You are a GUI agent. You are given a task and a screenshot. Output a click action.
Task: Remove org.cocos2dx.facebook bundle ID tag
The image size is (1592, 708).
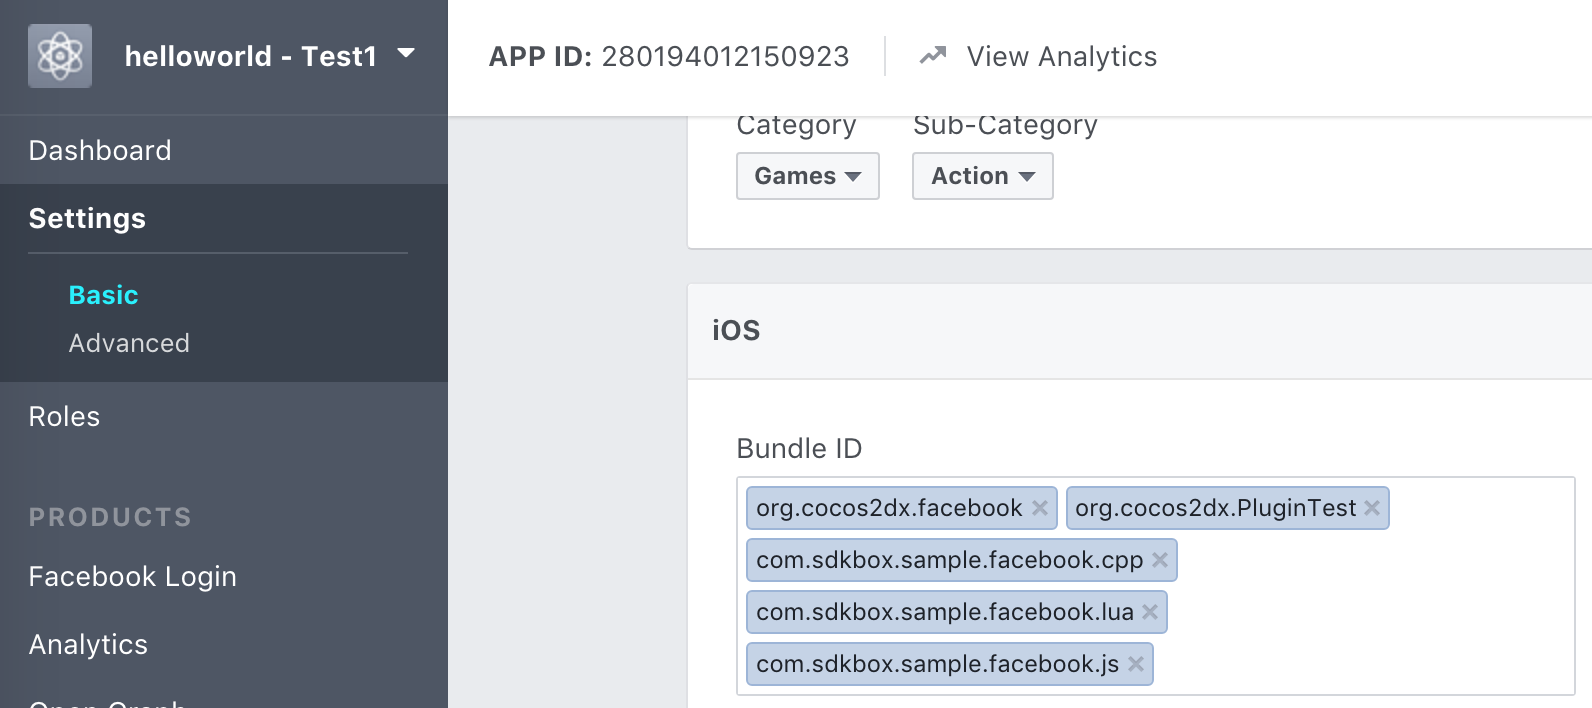(x=1040, y=508)
